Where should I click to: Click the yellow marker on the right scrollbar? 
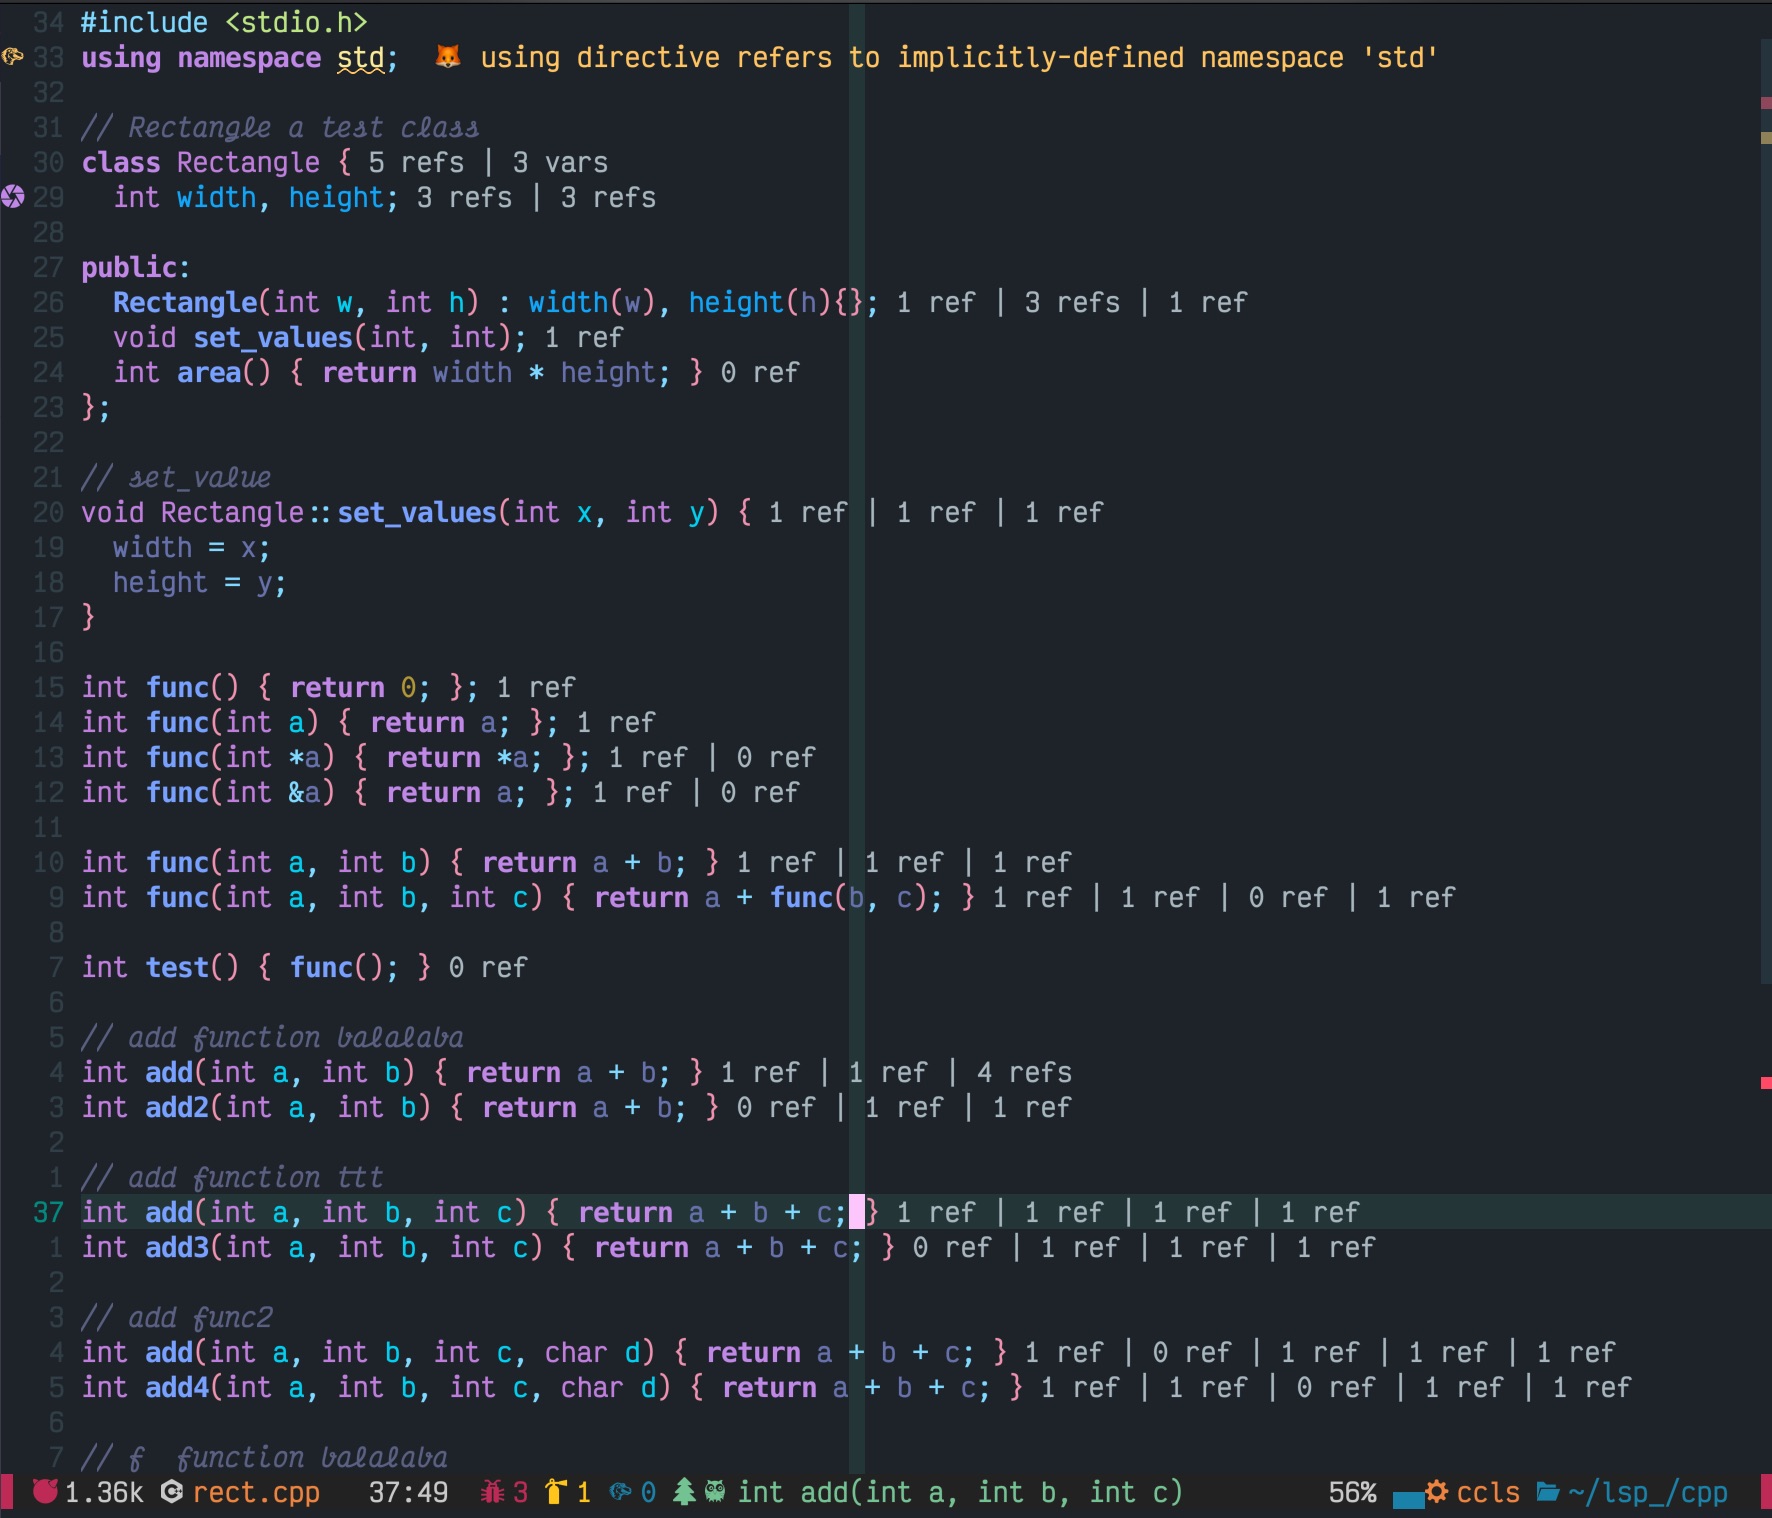1766,138
